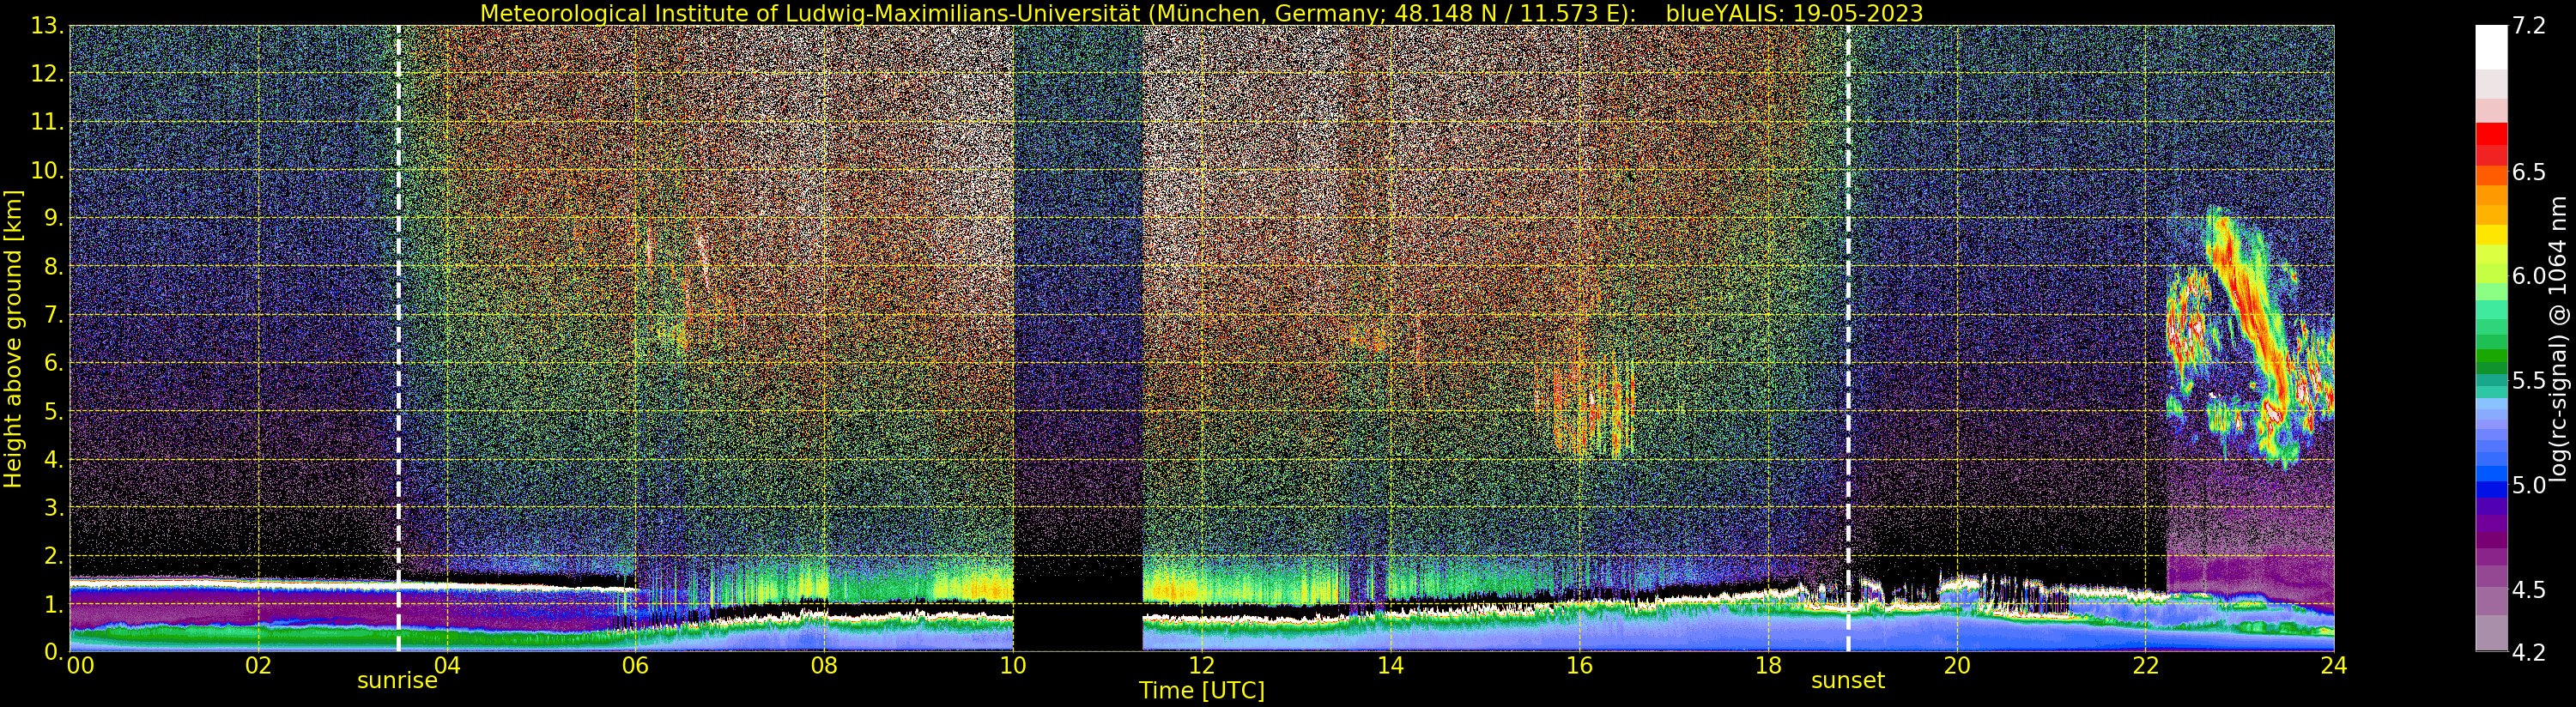2576x707 pixels.
Task: Click the 5 km tick on the height axis
Action: click(x=53, y=411)
